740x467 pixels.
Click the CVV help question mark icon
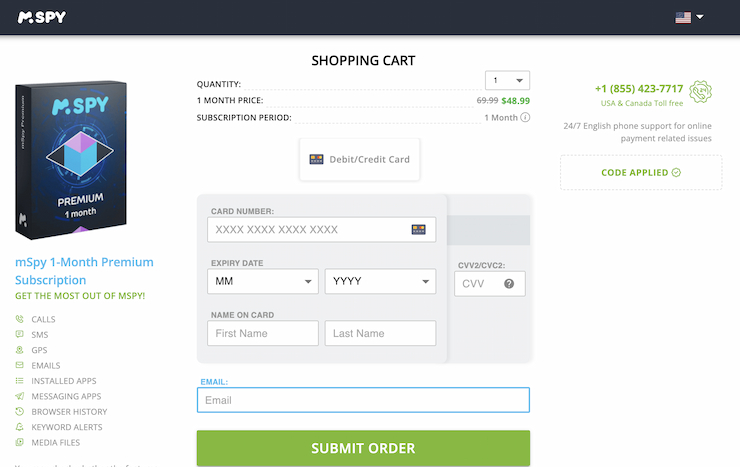(x=509, y=284)
